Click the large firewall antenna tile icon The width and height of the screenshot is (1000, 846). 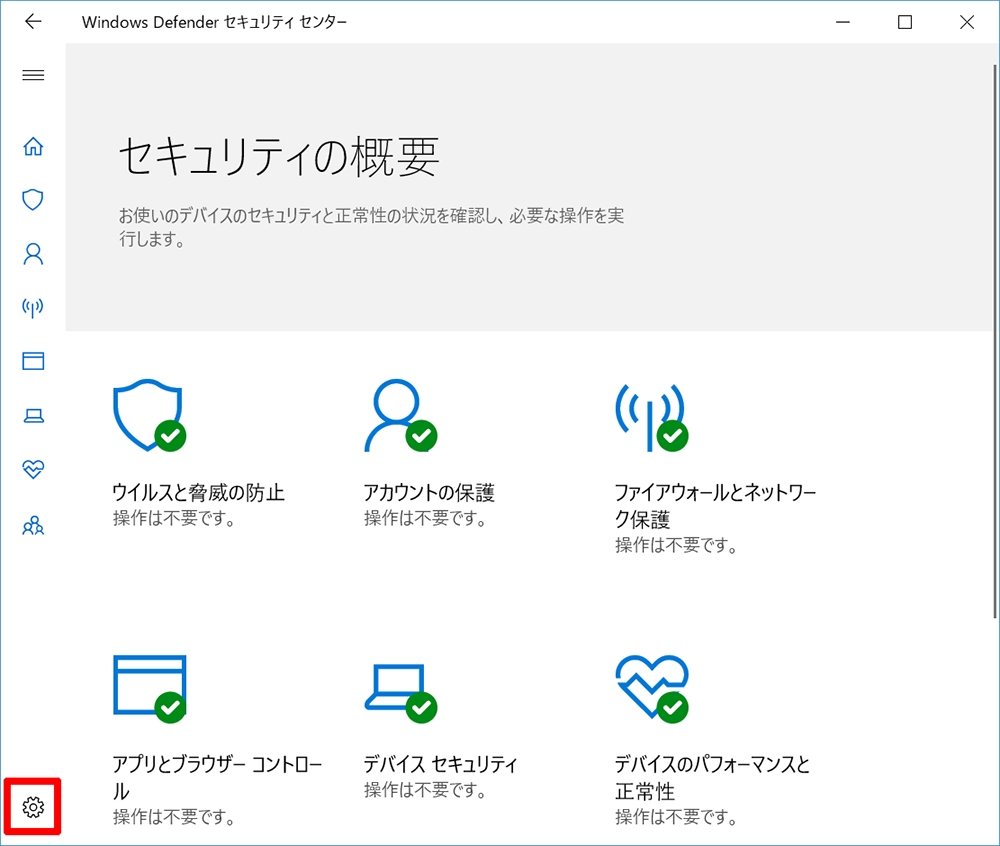(652, 417)
